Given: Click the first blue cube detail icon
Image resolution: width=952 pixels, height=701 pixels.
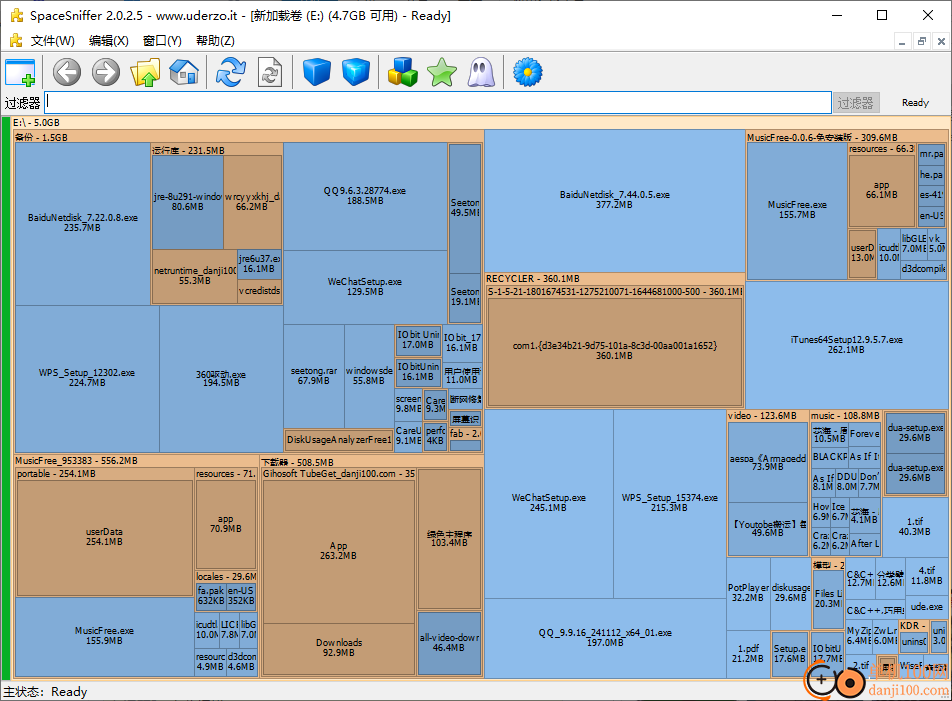Looking at the screenshot, I should click(316, 72).
